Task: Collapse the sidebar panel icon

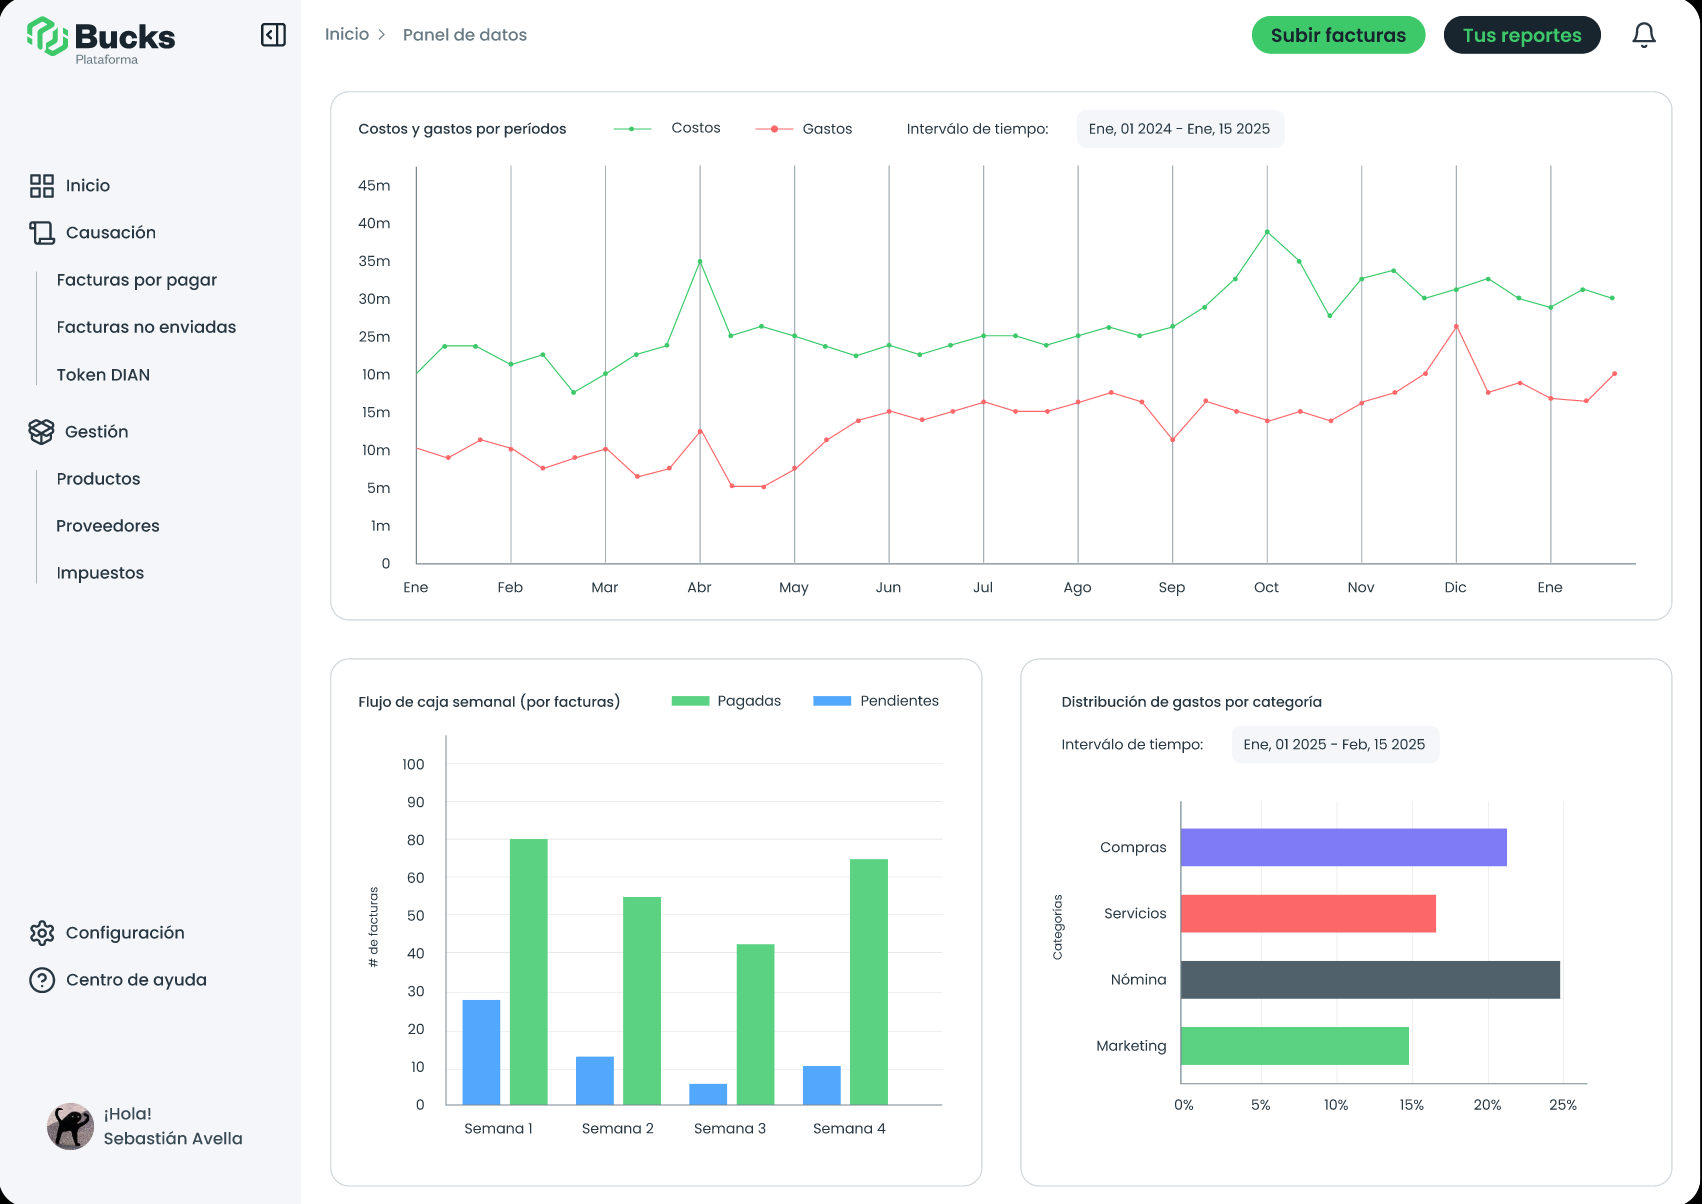Action: pos(273,35)
